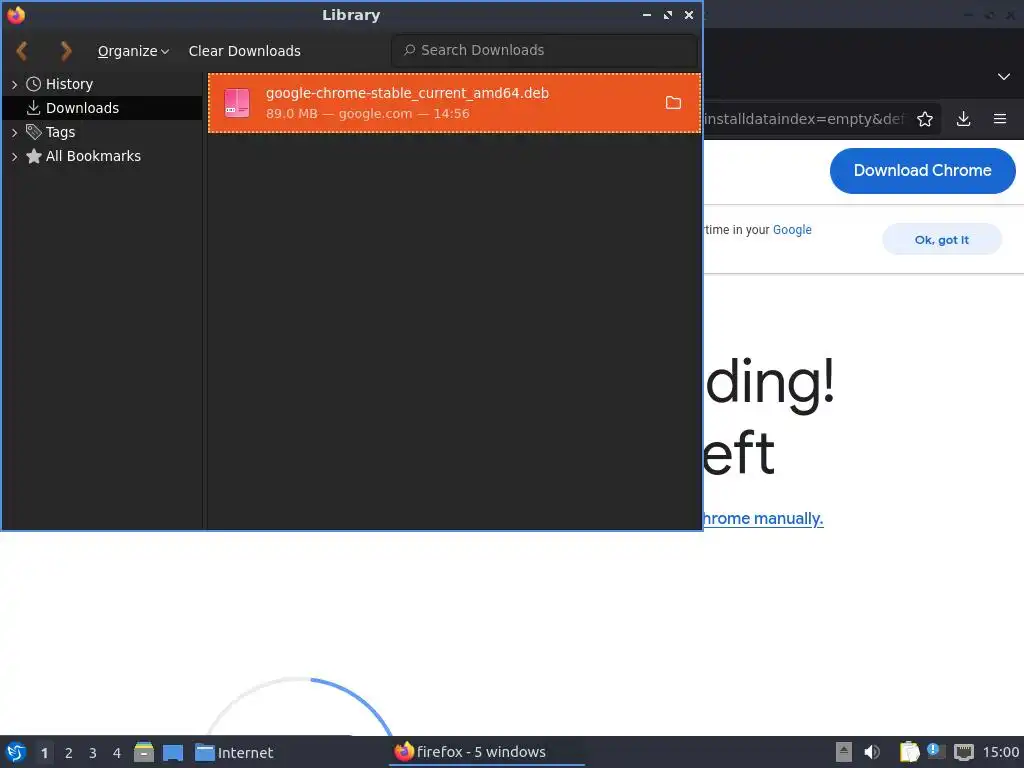Open the Organize dropdown menu

click(x=133, y=51)
